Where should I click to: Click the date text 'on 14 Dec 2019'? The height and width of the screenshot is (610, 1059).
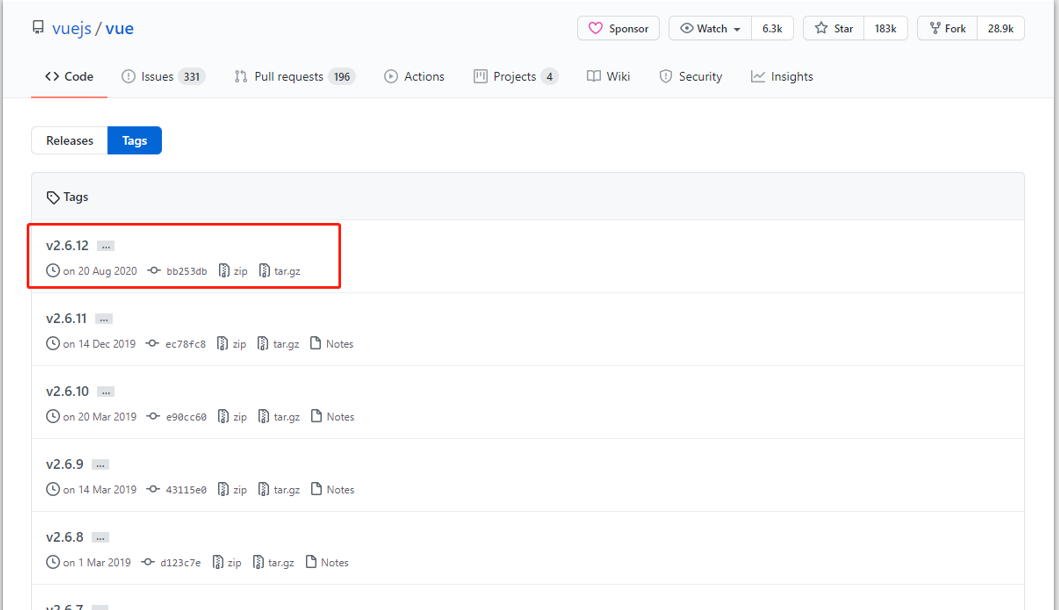click(x=99, y=344)
